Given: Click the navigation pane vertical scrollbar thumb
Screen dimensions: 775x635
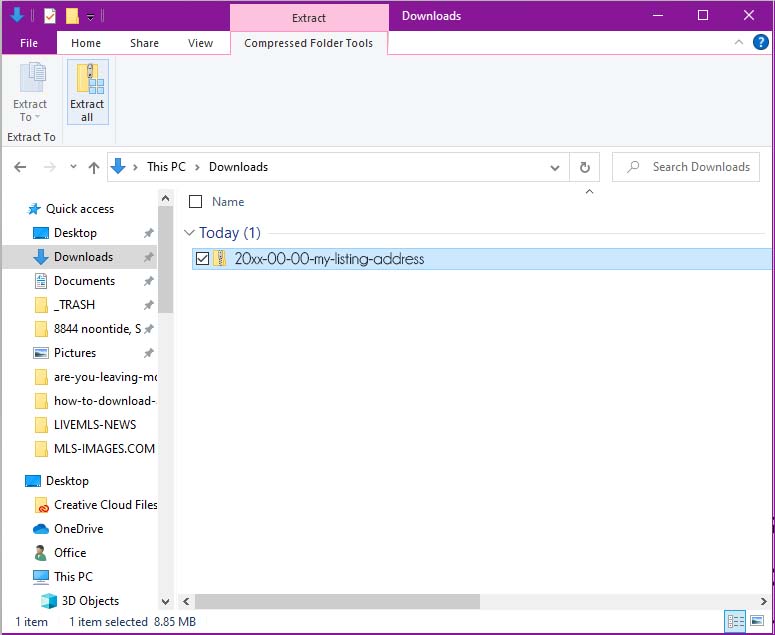Looking at the screenshot, I should pyautogui.click(x=166, y=259).
